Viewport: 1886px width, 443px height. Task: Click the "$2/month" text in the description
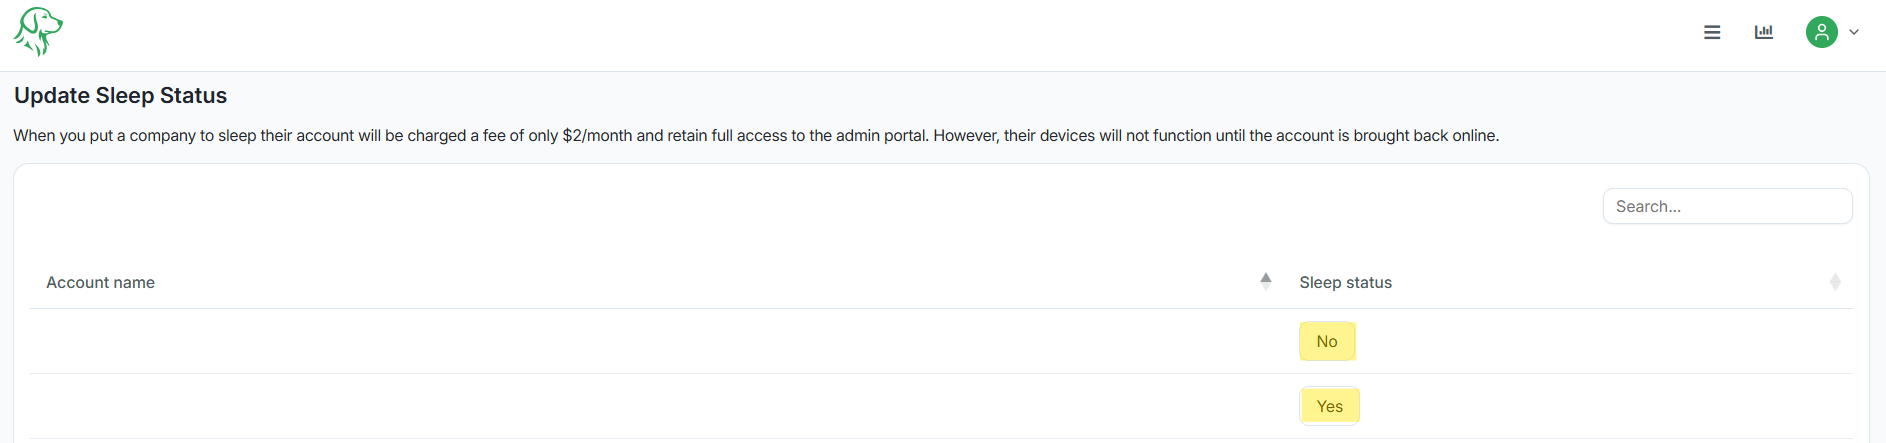(x=597, y=135)
